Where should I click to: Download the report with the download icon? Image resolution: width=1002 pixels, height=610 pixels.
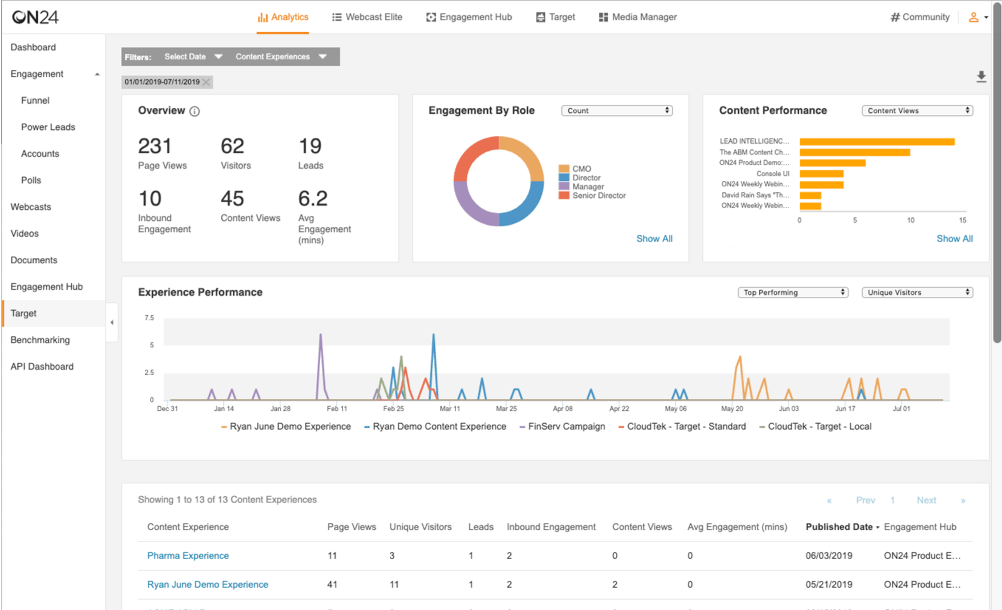(981, 77)
